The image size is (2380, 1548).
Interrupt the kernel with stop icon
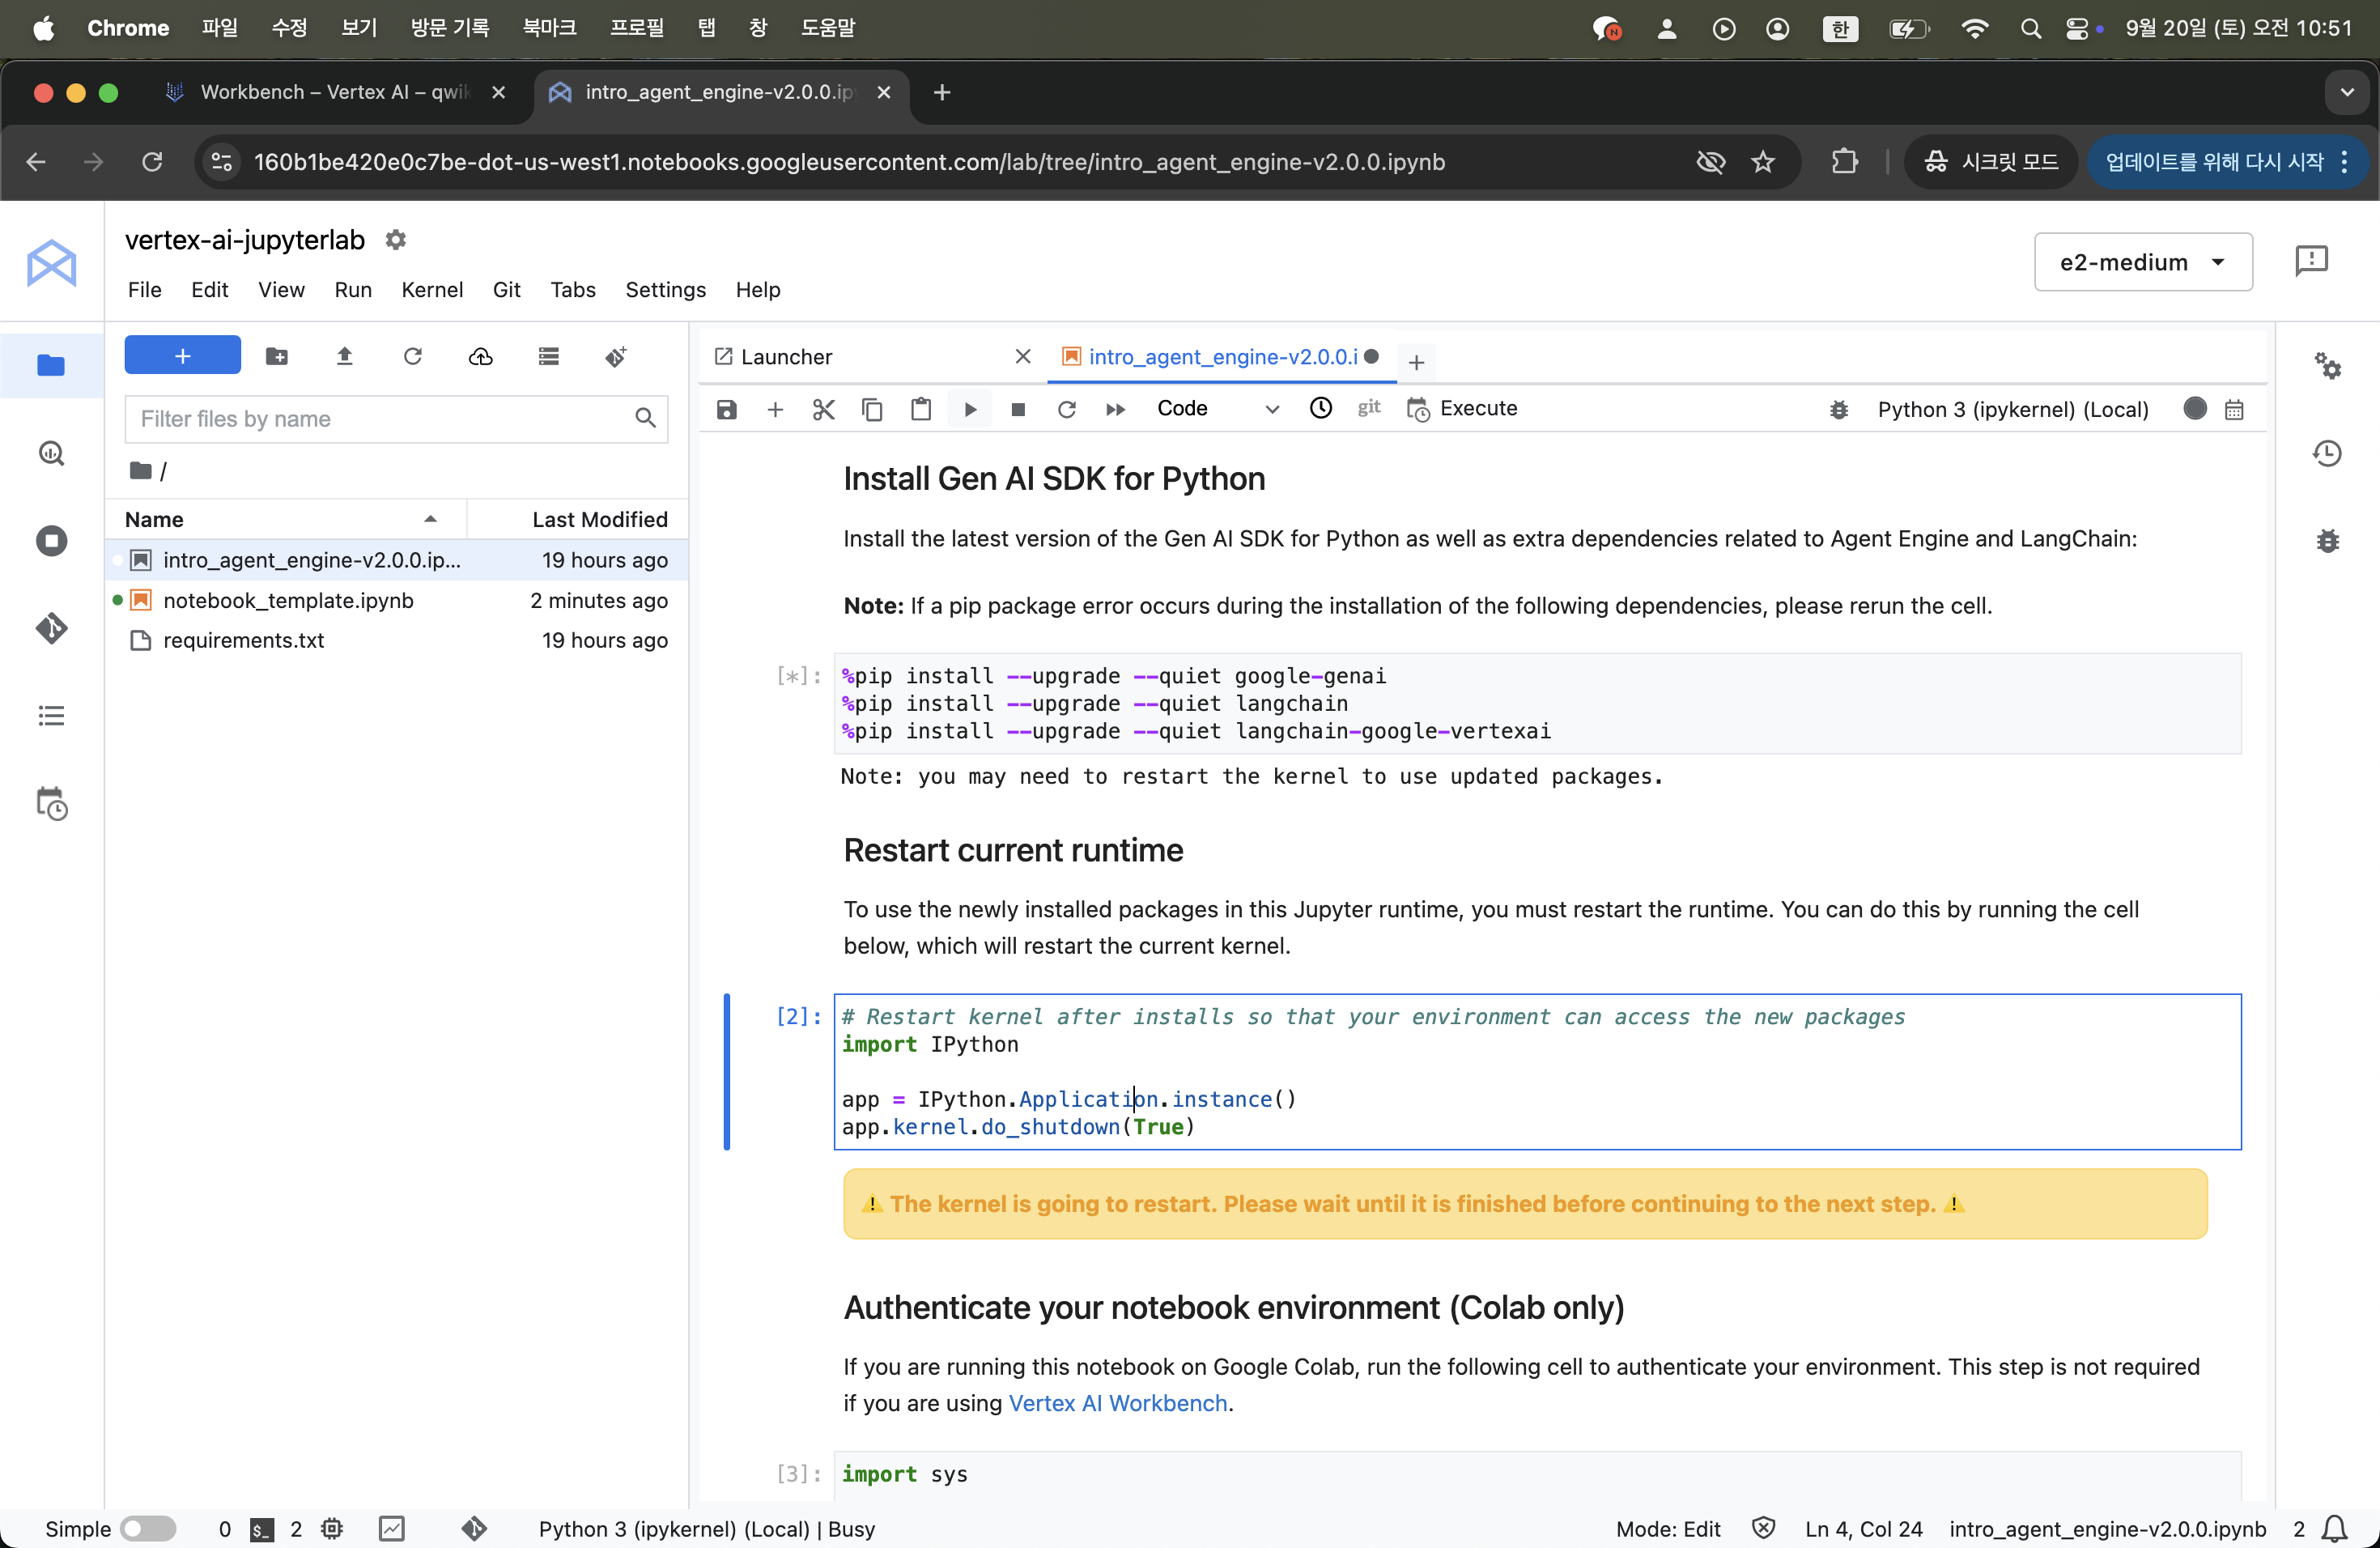click(x=1018, y=409)
